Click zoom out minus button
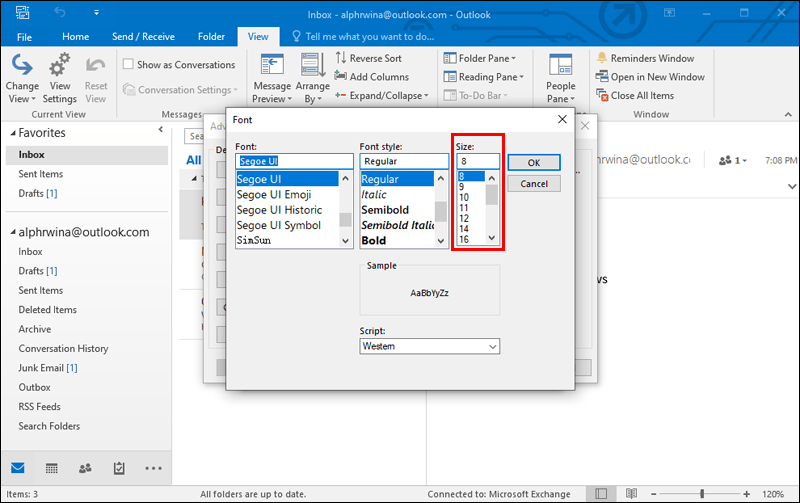The width and height of the screenshot is (800, 503). click(x=654, y=494)
